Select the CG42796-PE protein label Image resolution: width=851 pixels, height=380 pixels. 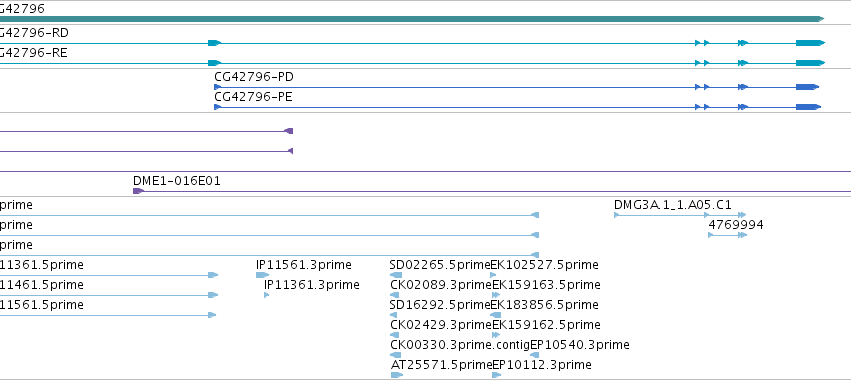pos(253,97)
